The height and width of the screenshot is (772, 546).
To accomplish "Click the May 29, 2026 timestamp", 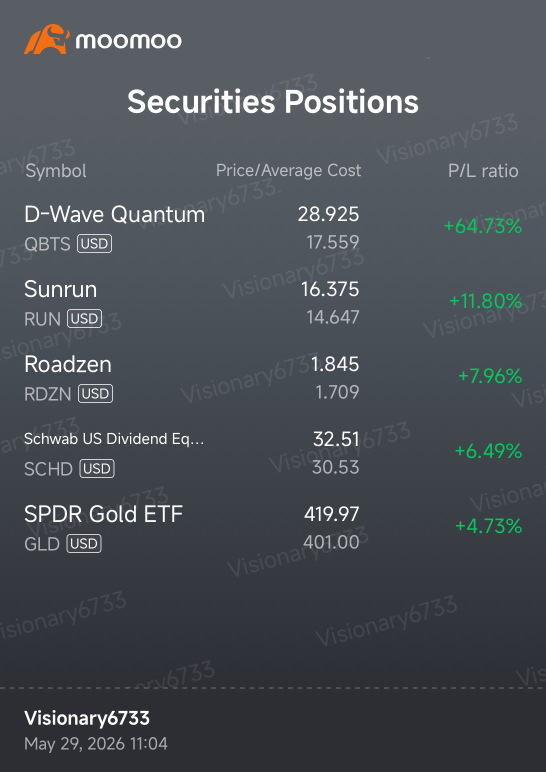I will pos(96,743).
